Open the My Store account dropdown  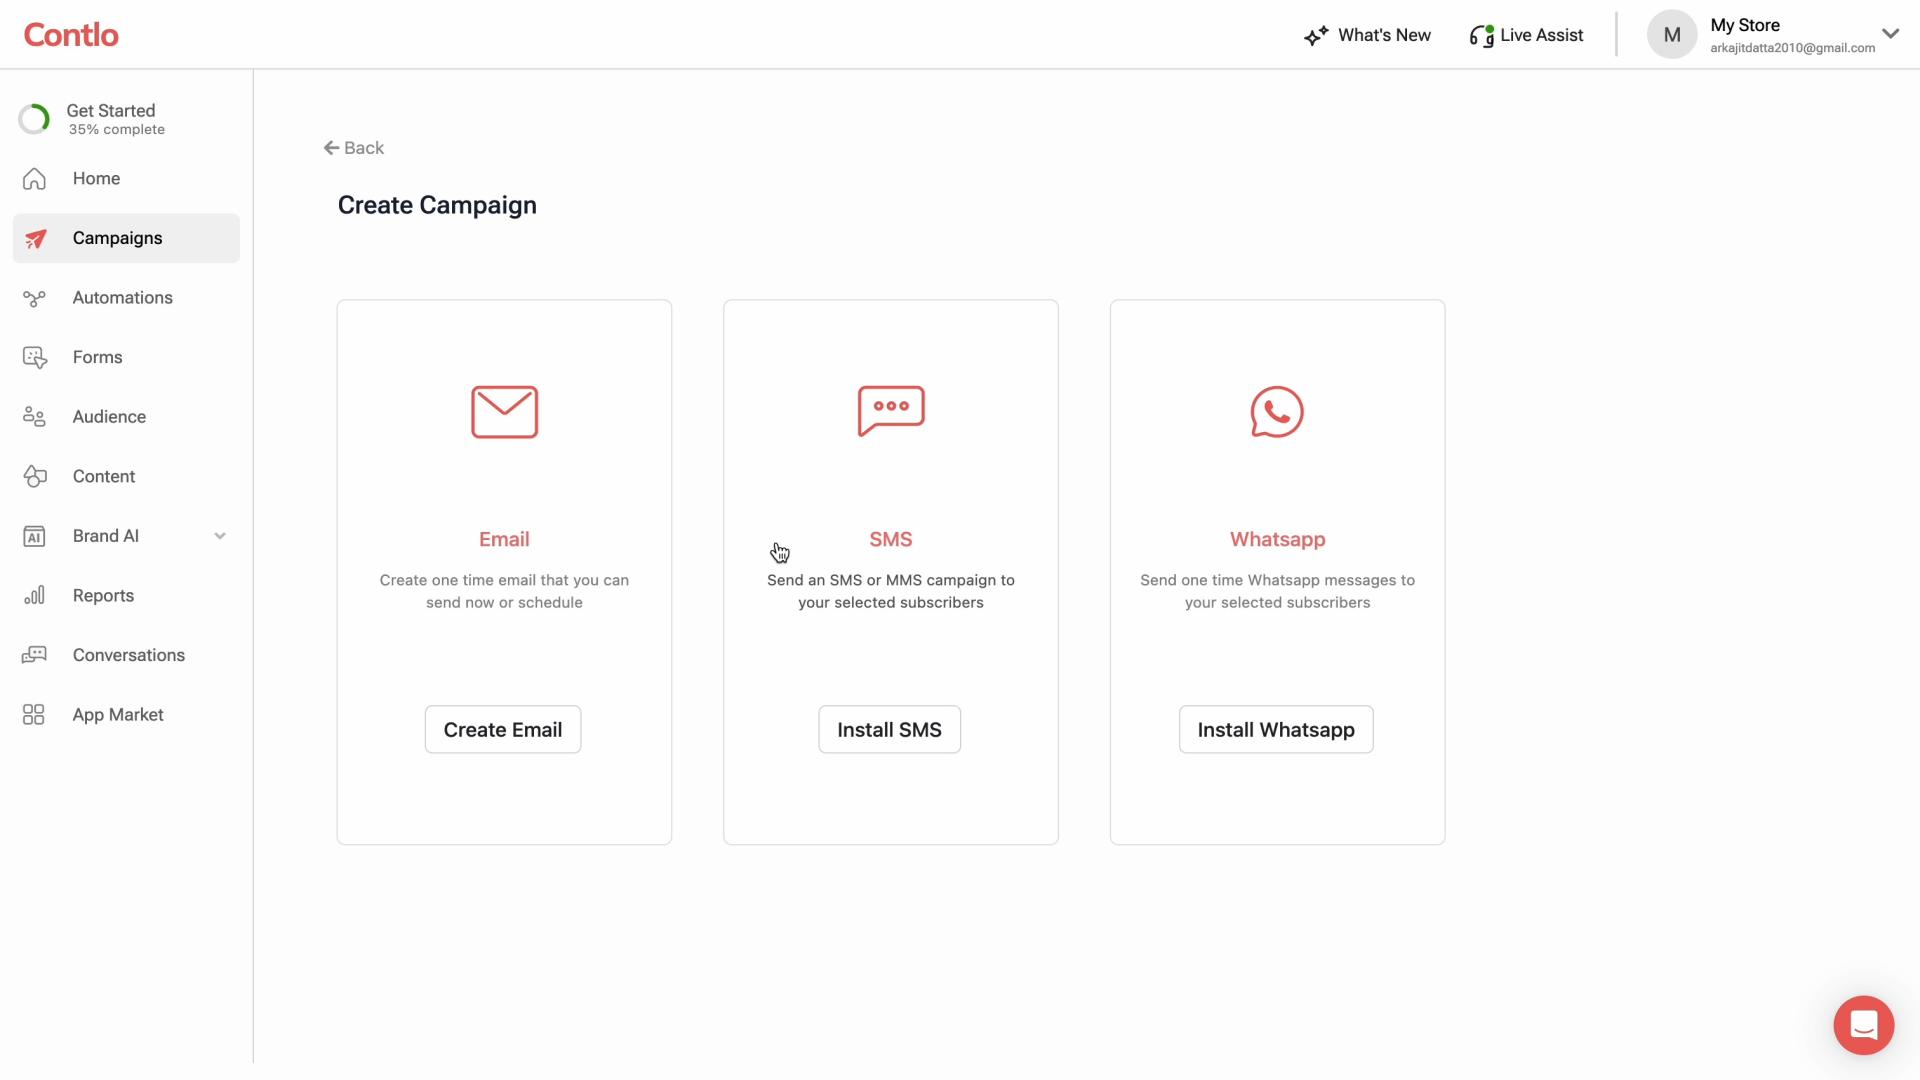pyautogui.click(x=1890, y=34)
